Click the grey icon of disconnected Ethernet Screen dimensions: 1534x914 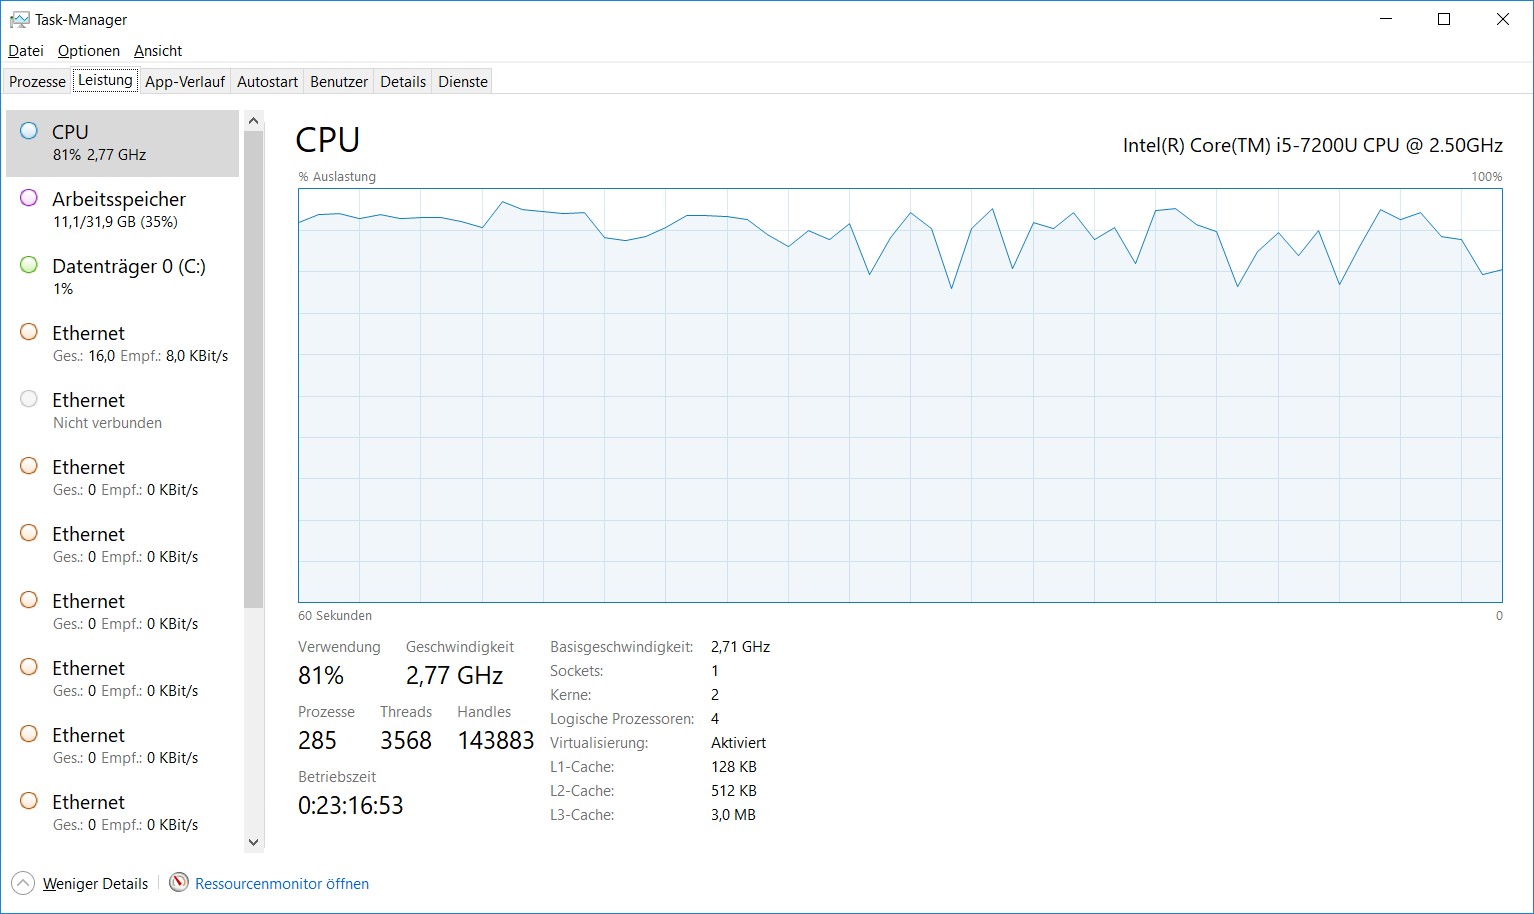pyautogui.click(x=29, y=399)
